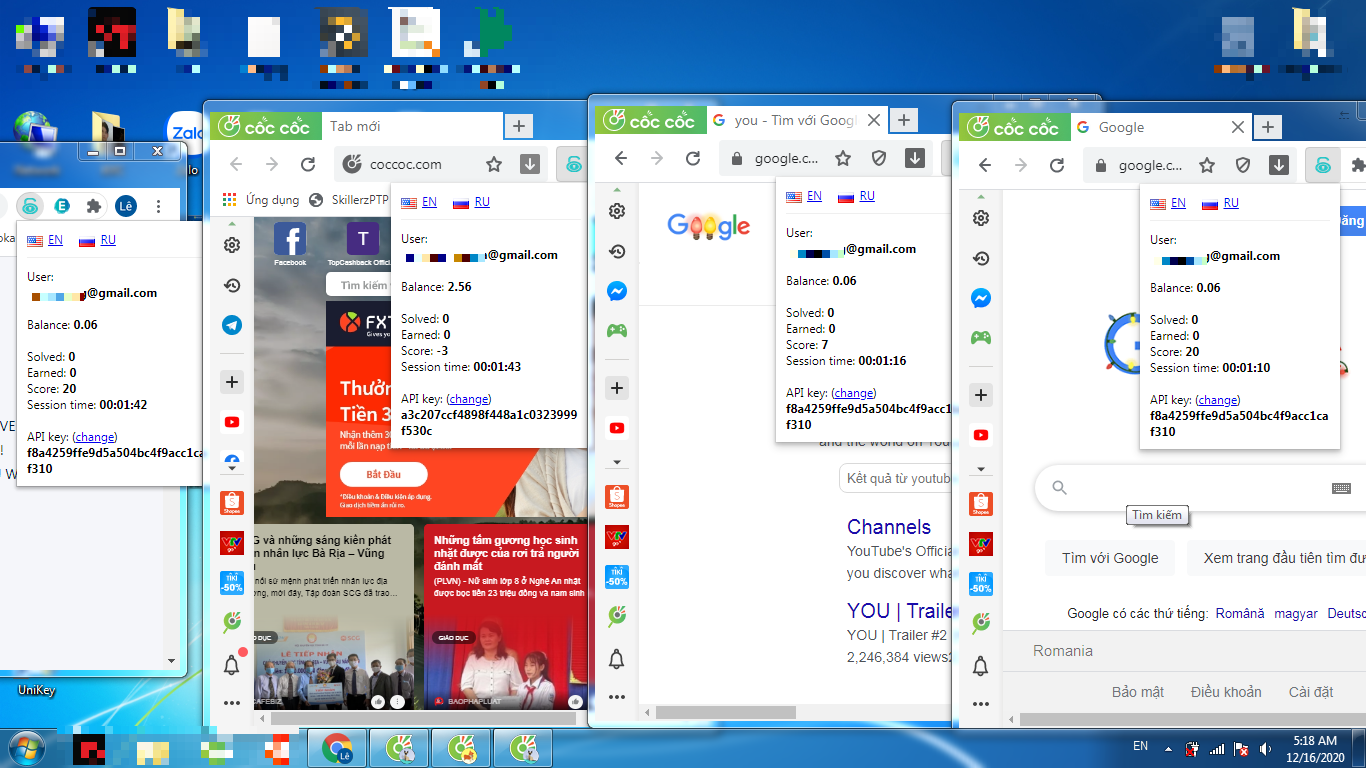Open Chrome from the taskbar
This screenshot has width=1366, height=768.
[337, 749]
